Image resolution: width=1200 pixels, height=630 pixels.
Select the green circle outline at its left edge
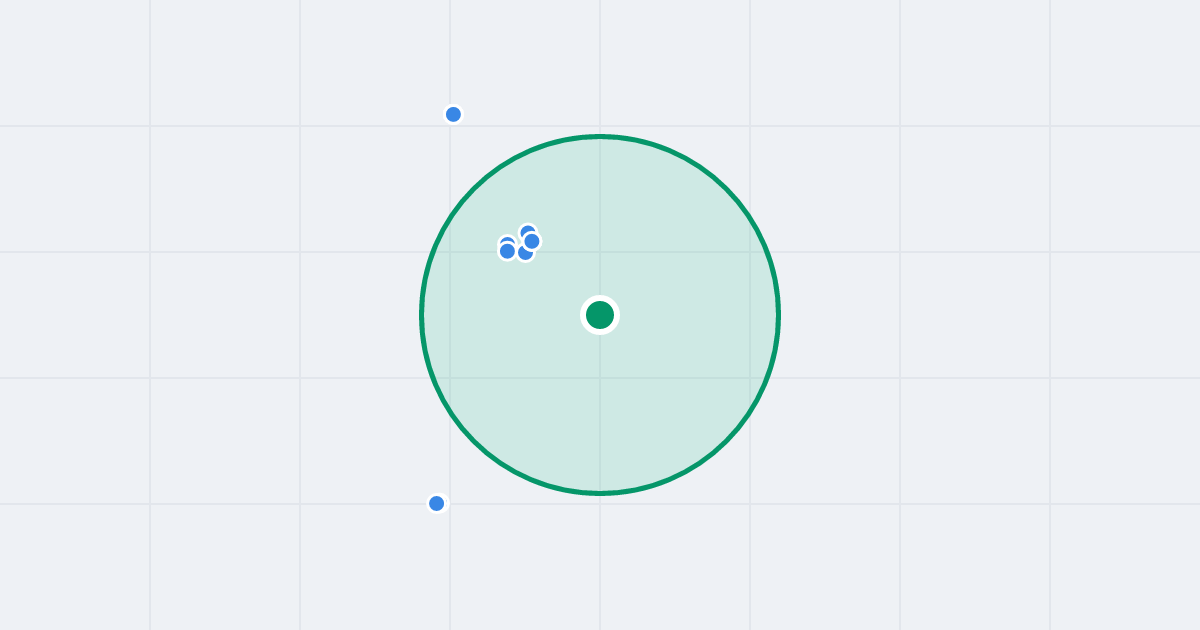tap(422, 315)
